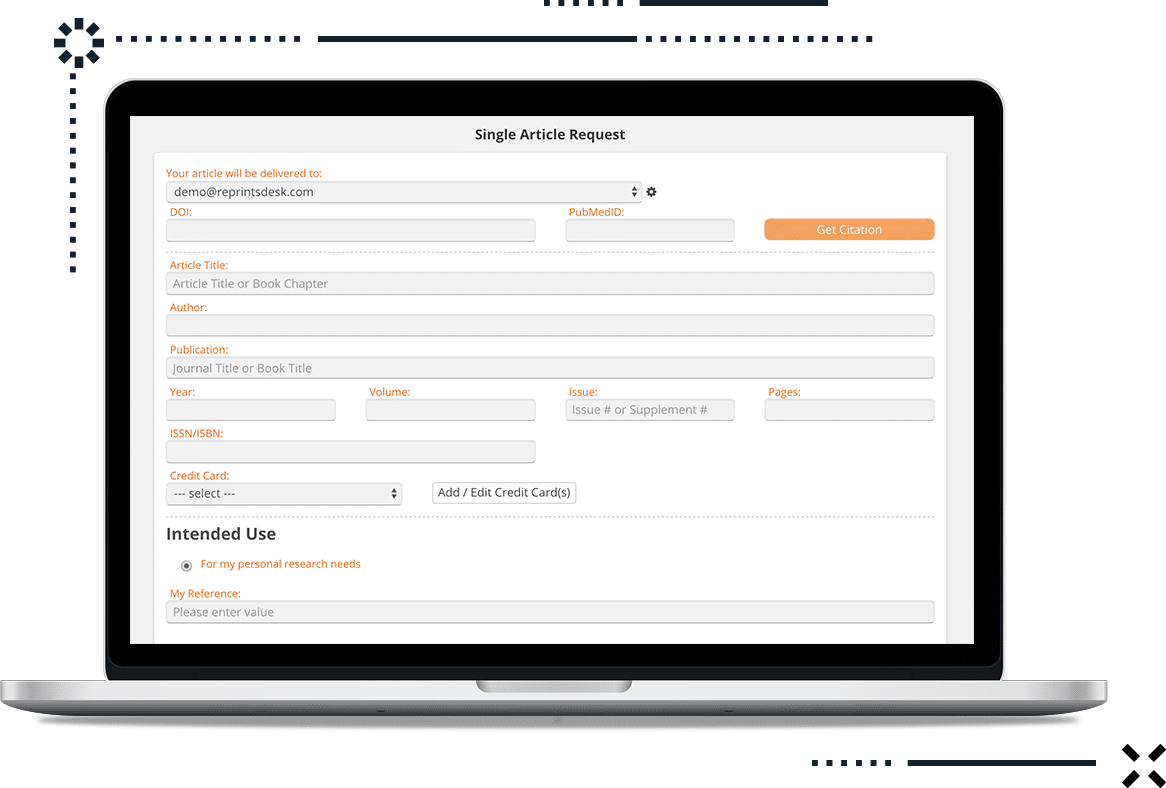Select the Volume input field
Screen dimensions: 1166x788
pyautogui.click(x=450, y=409)
